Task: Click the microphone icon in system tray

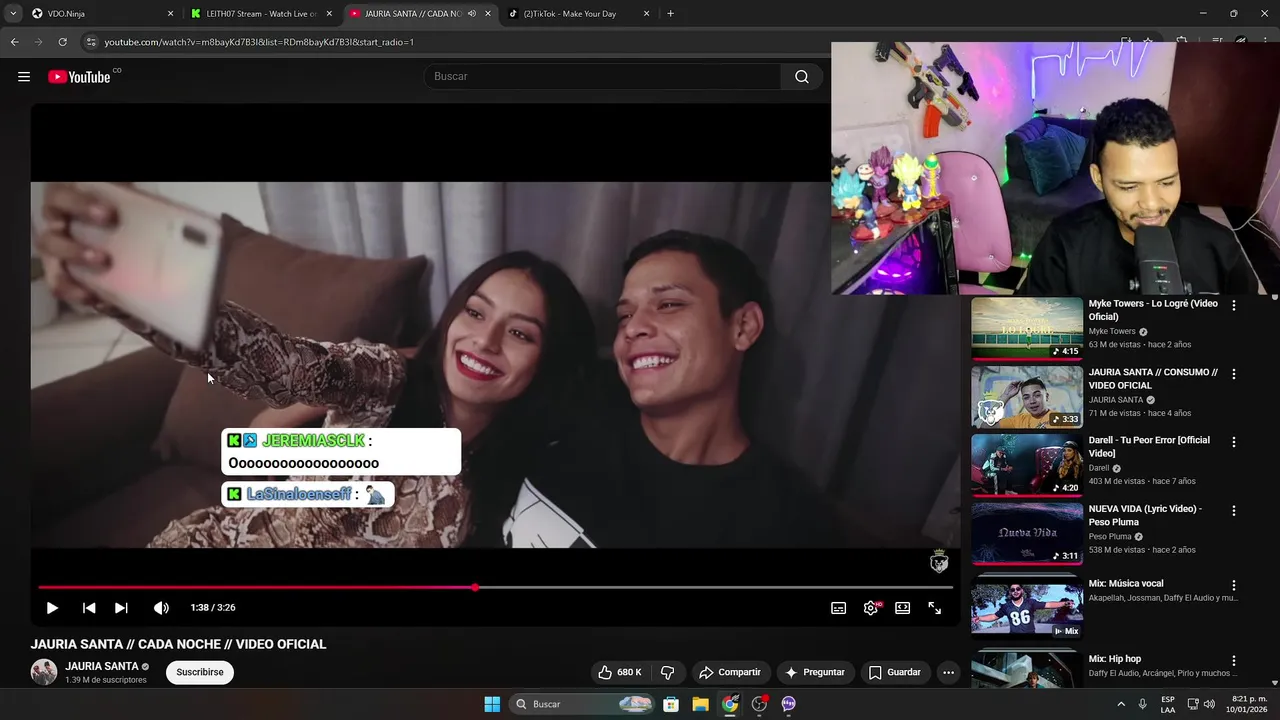Action: 1142,704
